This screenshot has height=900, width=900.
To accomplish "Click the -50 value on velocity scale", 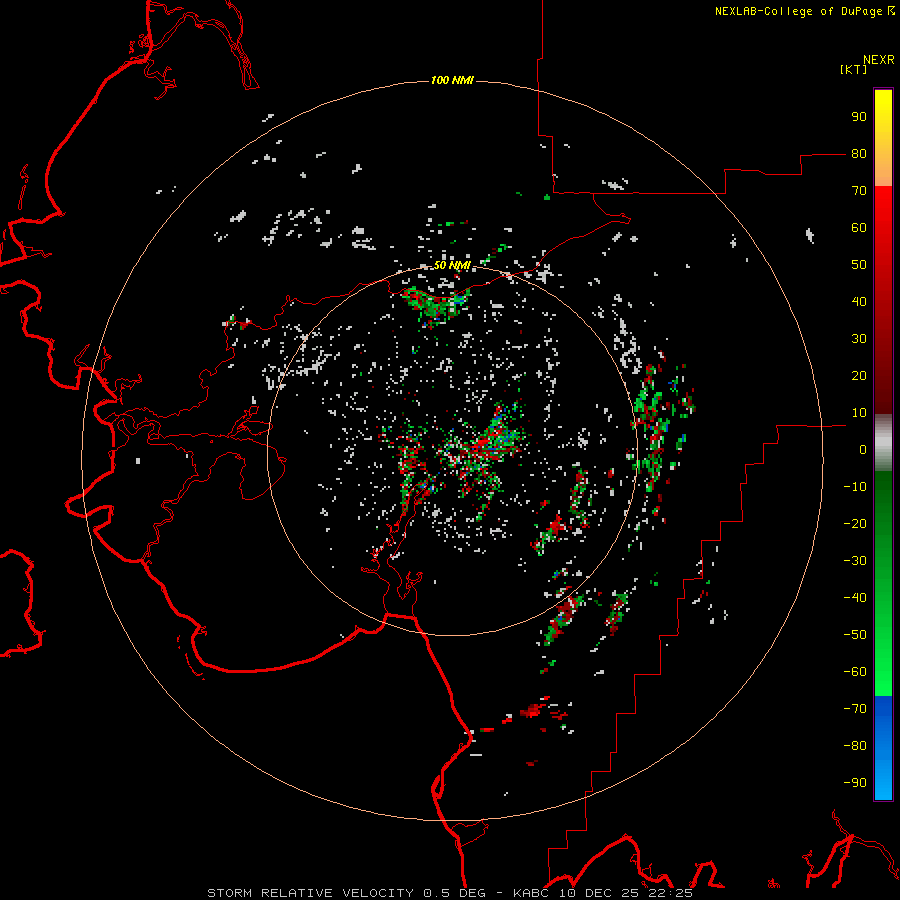I will coord(855,635).
